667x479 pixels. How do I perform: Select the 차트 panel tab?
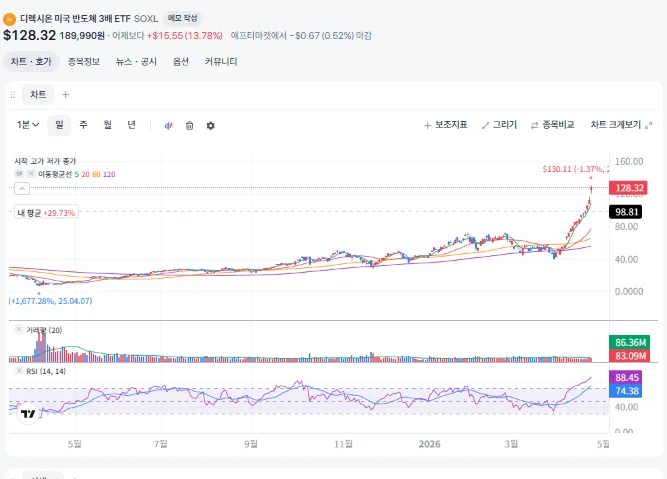[x=38, y=94]
